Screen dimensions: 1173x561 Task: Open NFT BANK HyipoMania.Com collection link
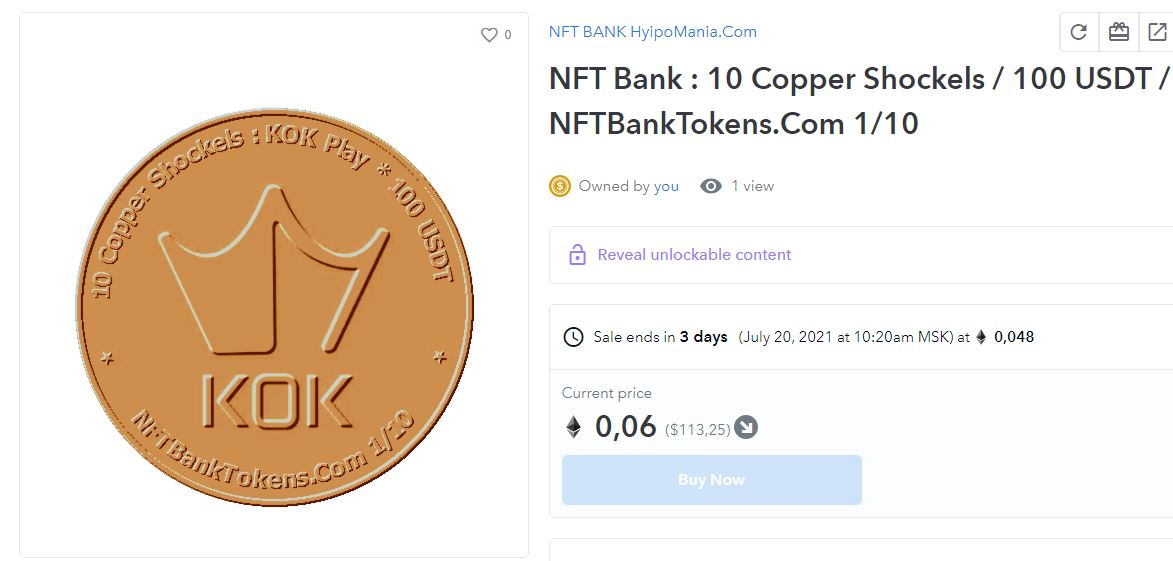coord(652,32)
